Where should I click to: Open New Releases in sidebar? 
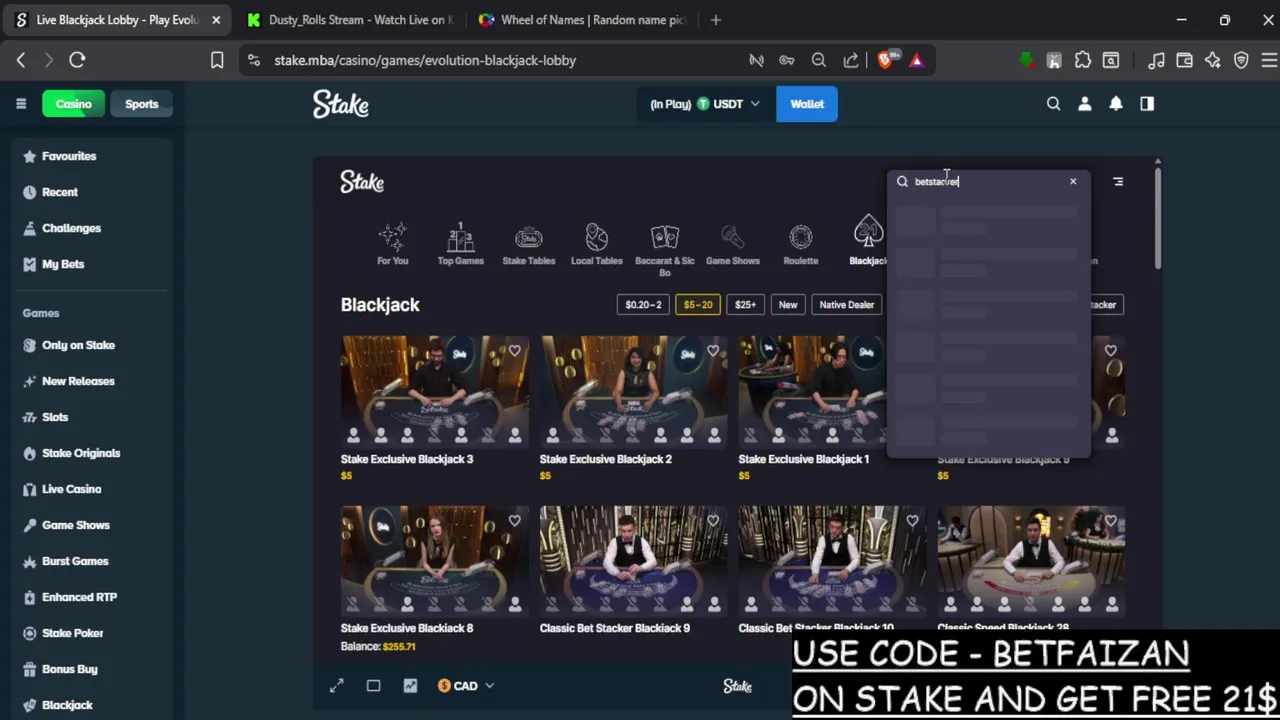click(x=78, y=381)
